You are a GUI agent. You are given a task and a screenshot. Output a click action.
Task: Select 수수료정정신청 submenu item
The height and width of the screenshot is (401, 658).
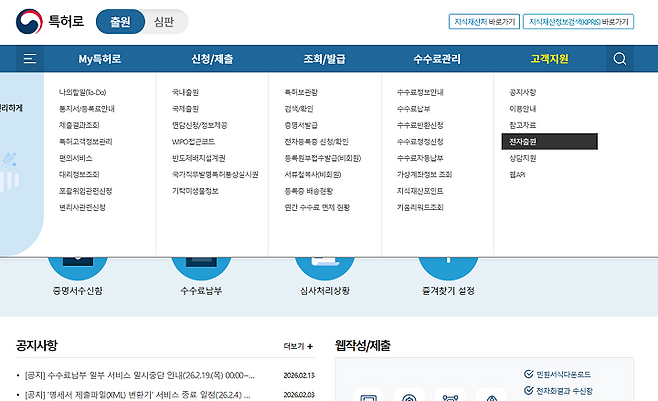[x=420, y=142]
